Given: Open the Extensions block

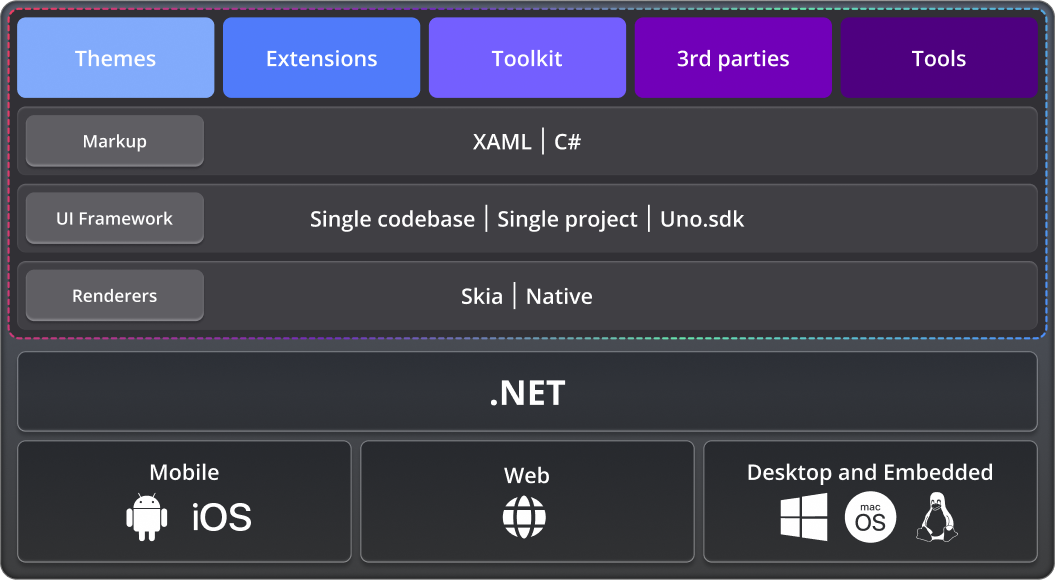Looking at the screenshot, I should (x=321, y=58).
